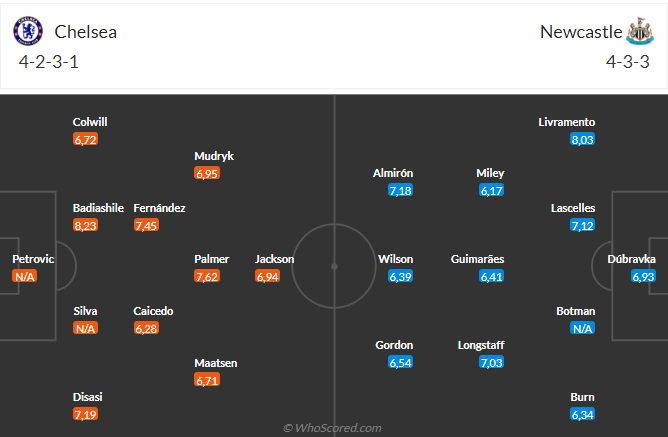Choose Disasi at the bottom left
The height and width of the screenshot is (437, 668).
[x=87, y=397]
